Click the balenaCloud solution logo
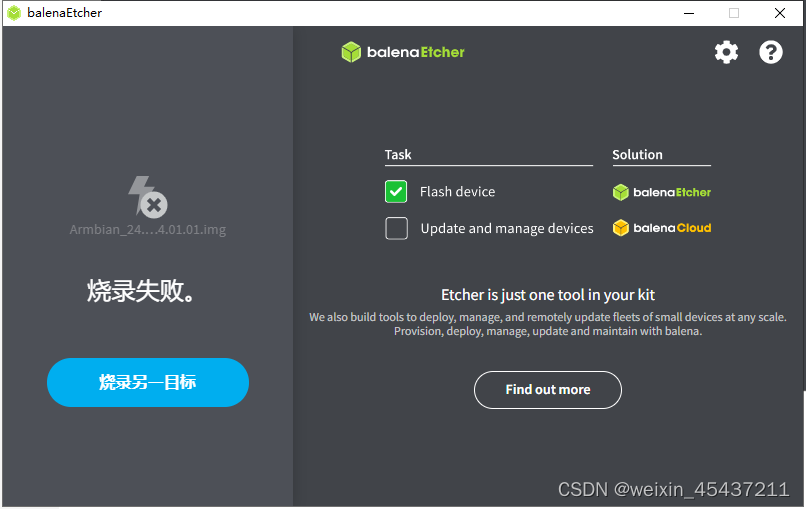Viewport: 806px width, 509px height. [662, 228]
